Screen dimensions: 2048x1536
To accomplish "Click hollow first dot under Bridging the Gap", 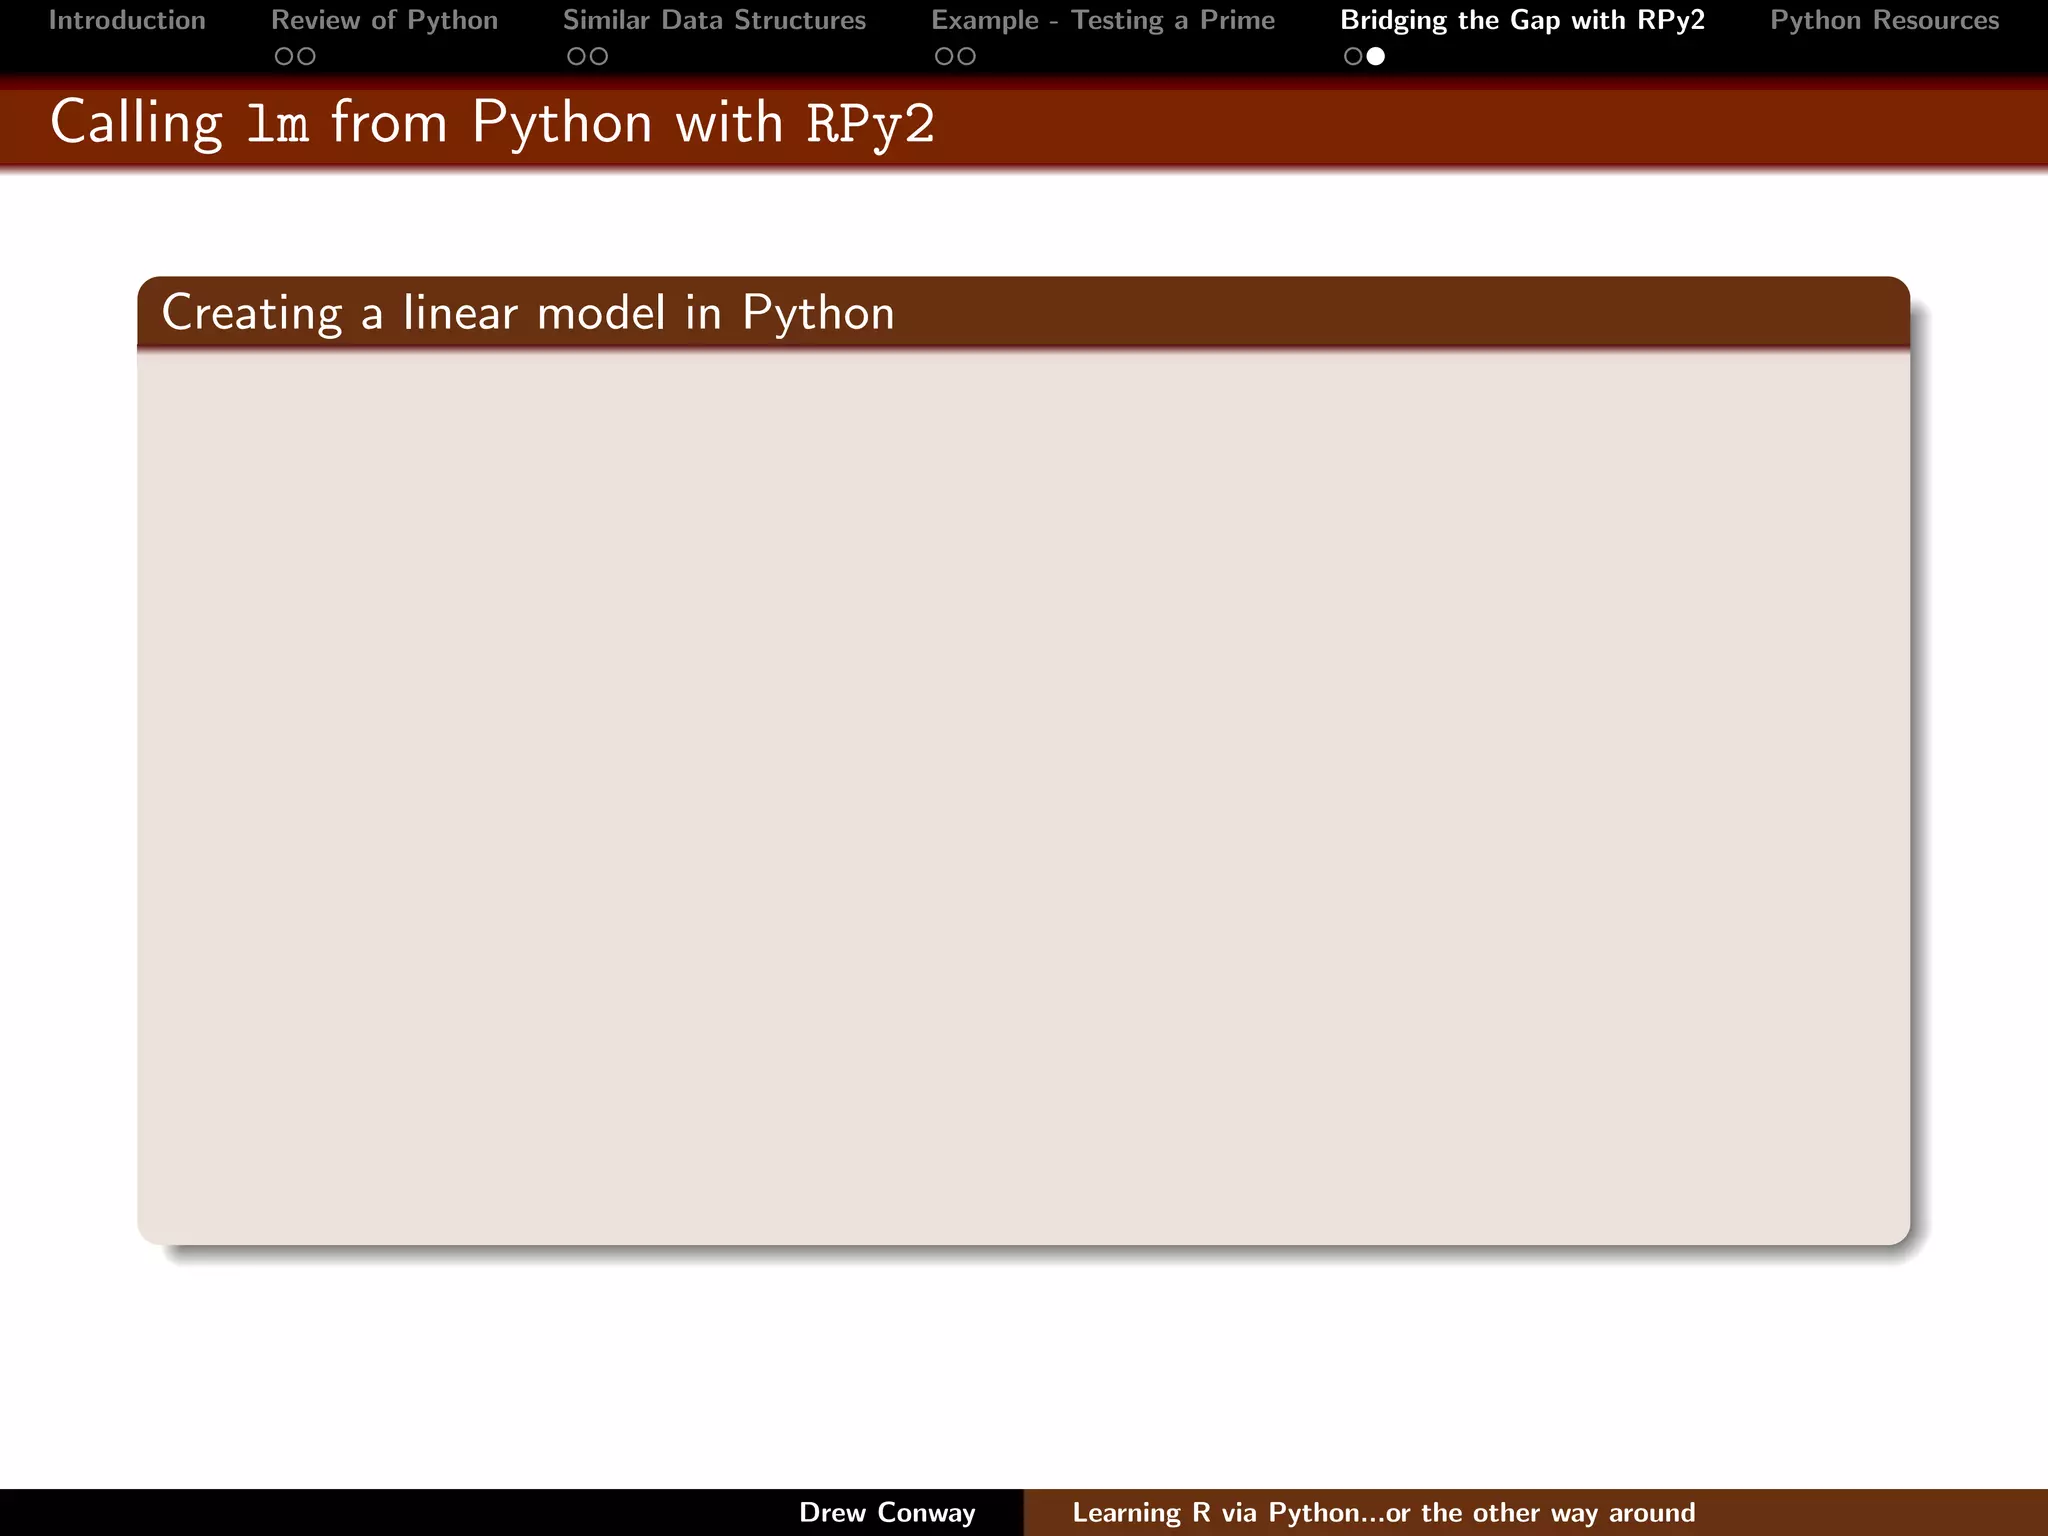I will point(1353,57).
